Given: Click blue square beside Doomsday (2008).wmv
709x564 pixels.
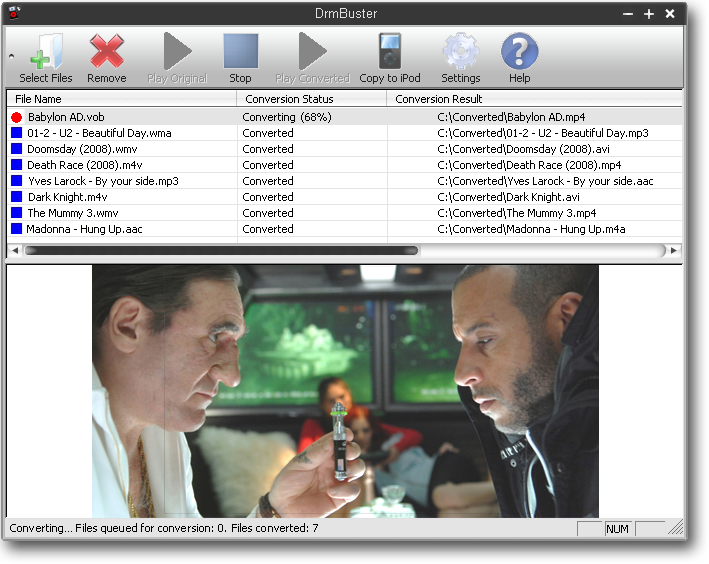Looking at the screenshot, I should [x=17, y=149].
